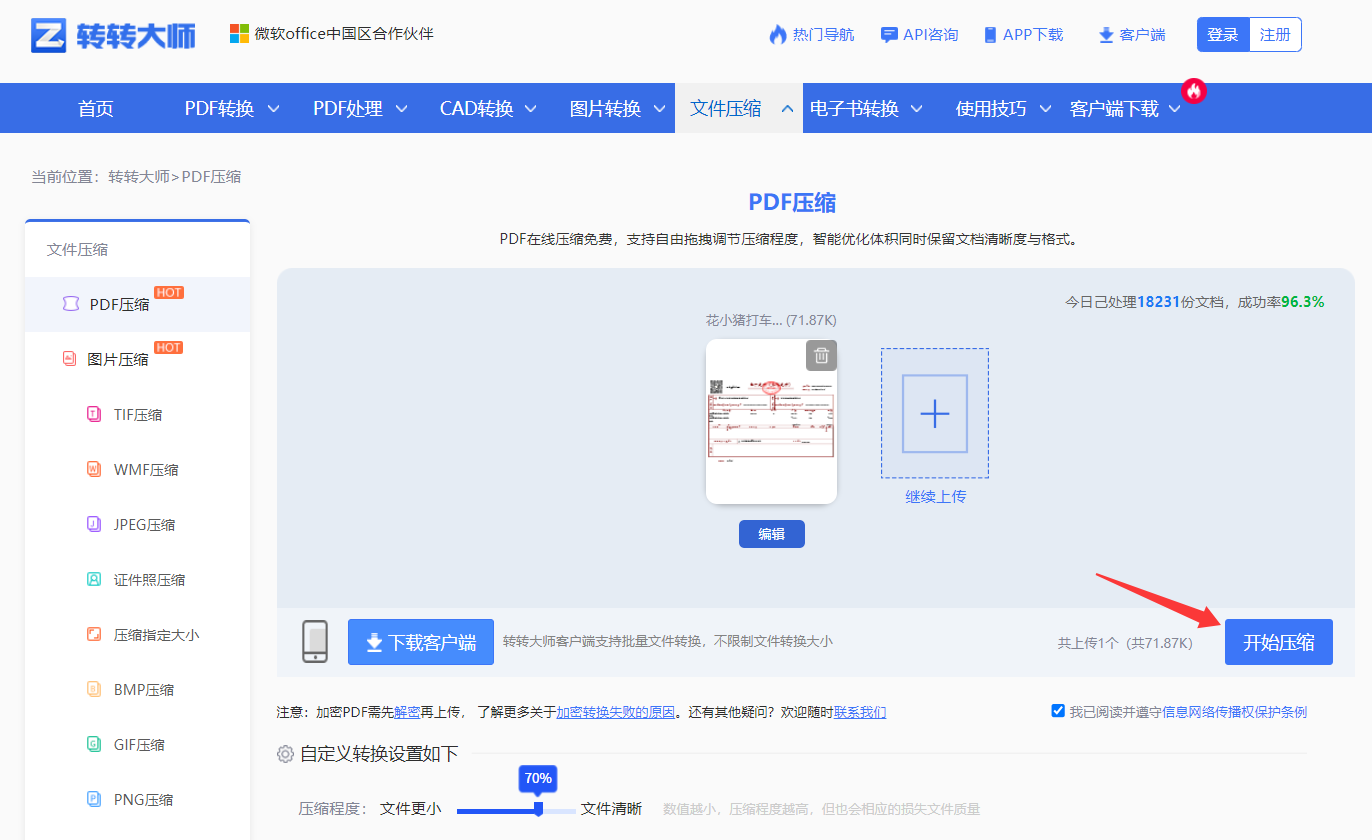Click the 转转大师 logo icon

49,35
